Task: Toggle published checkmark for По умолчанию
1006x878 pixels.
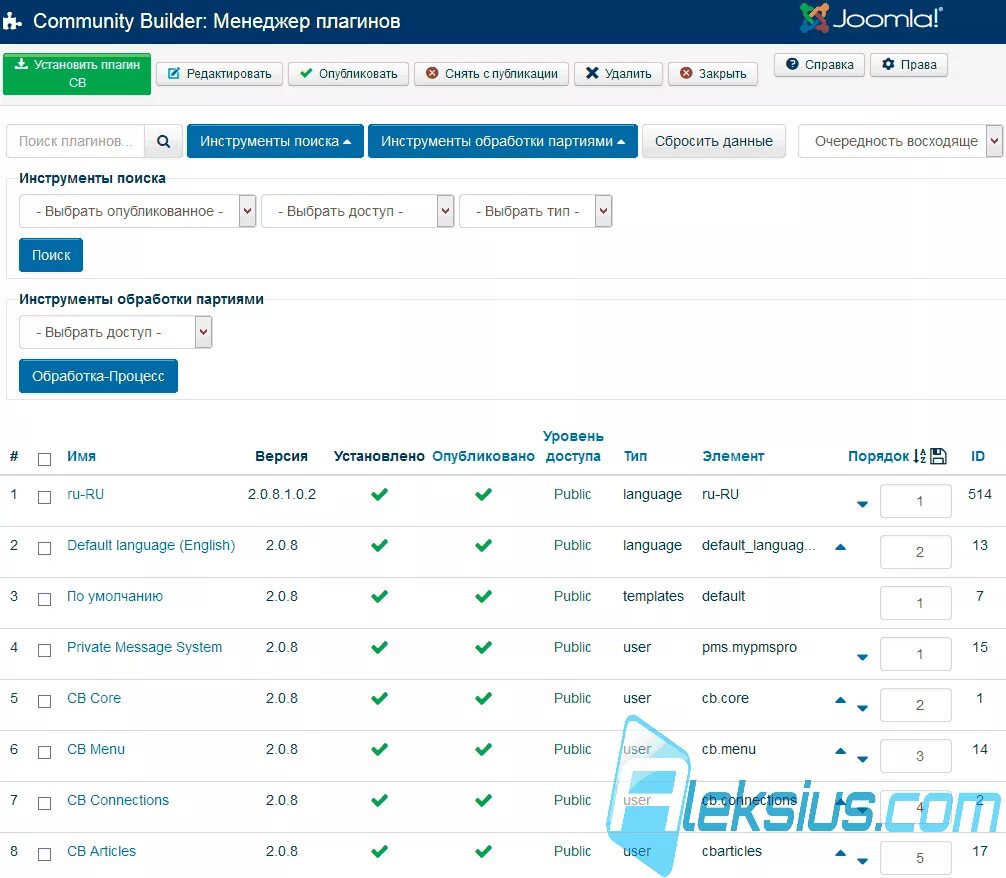Action: coord(483,596)
